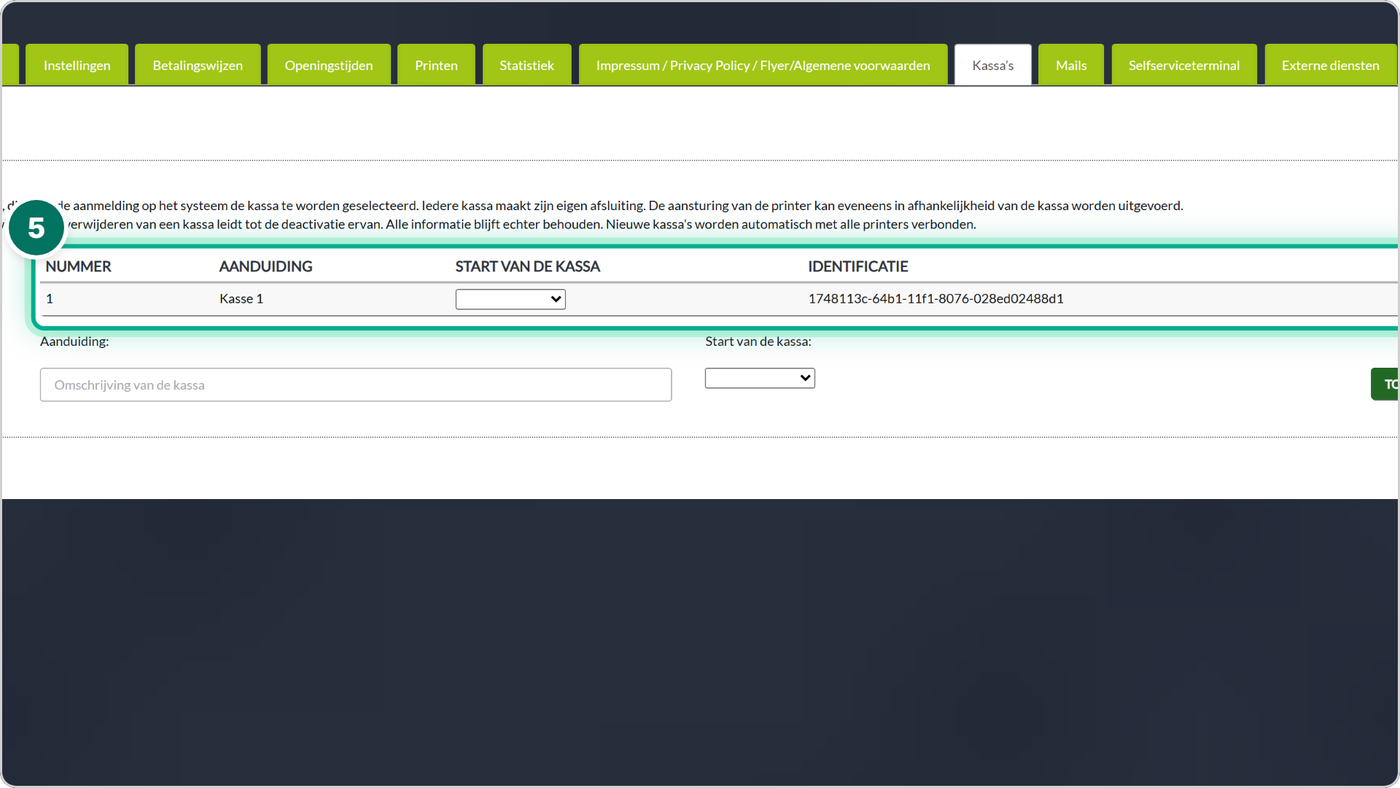1400x788 pixels.
Task: Open Start van de kassa dropdown for new kassa
Action: pyautogui.click(x=760, y=378)
